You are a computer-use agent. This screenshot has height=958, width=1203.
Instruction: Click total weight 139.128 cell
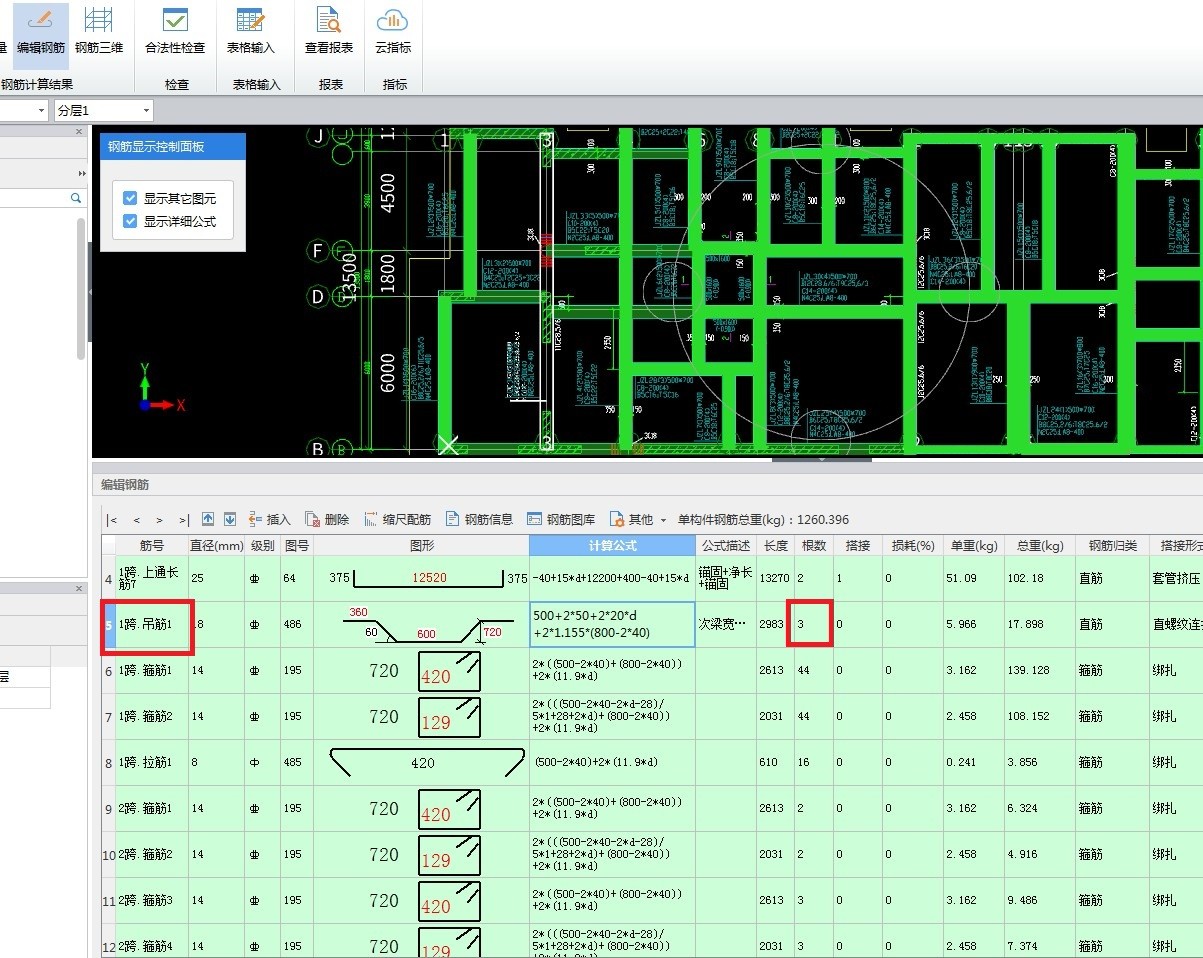coord(1040,670)
